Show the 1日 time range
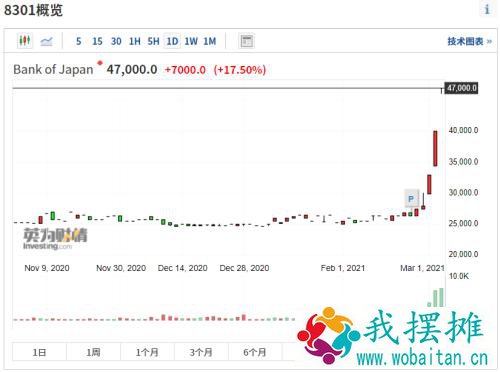 click(x=39, y=352)
